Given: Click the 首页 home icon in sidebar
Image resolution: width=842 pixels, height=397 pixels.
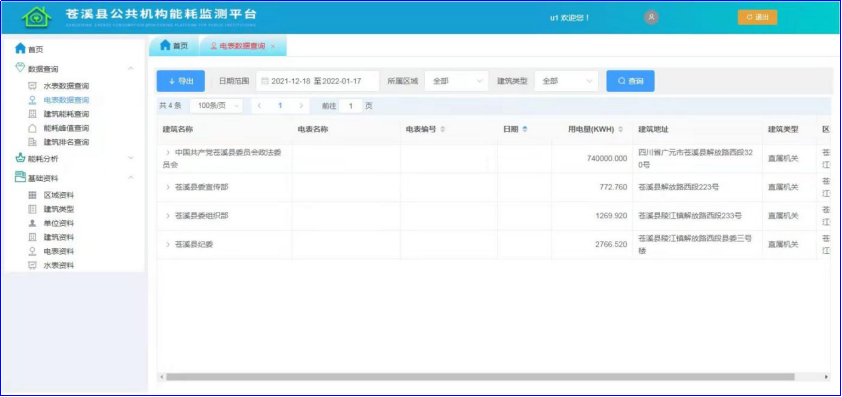Looking at the screenshot, I should (x=20, y=49).
